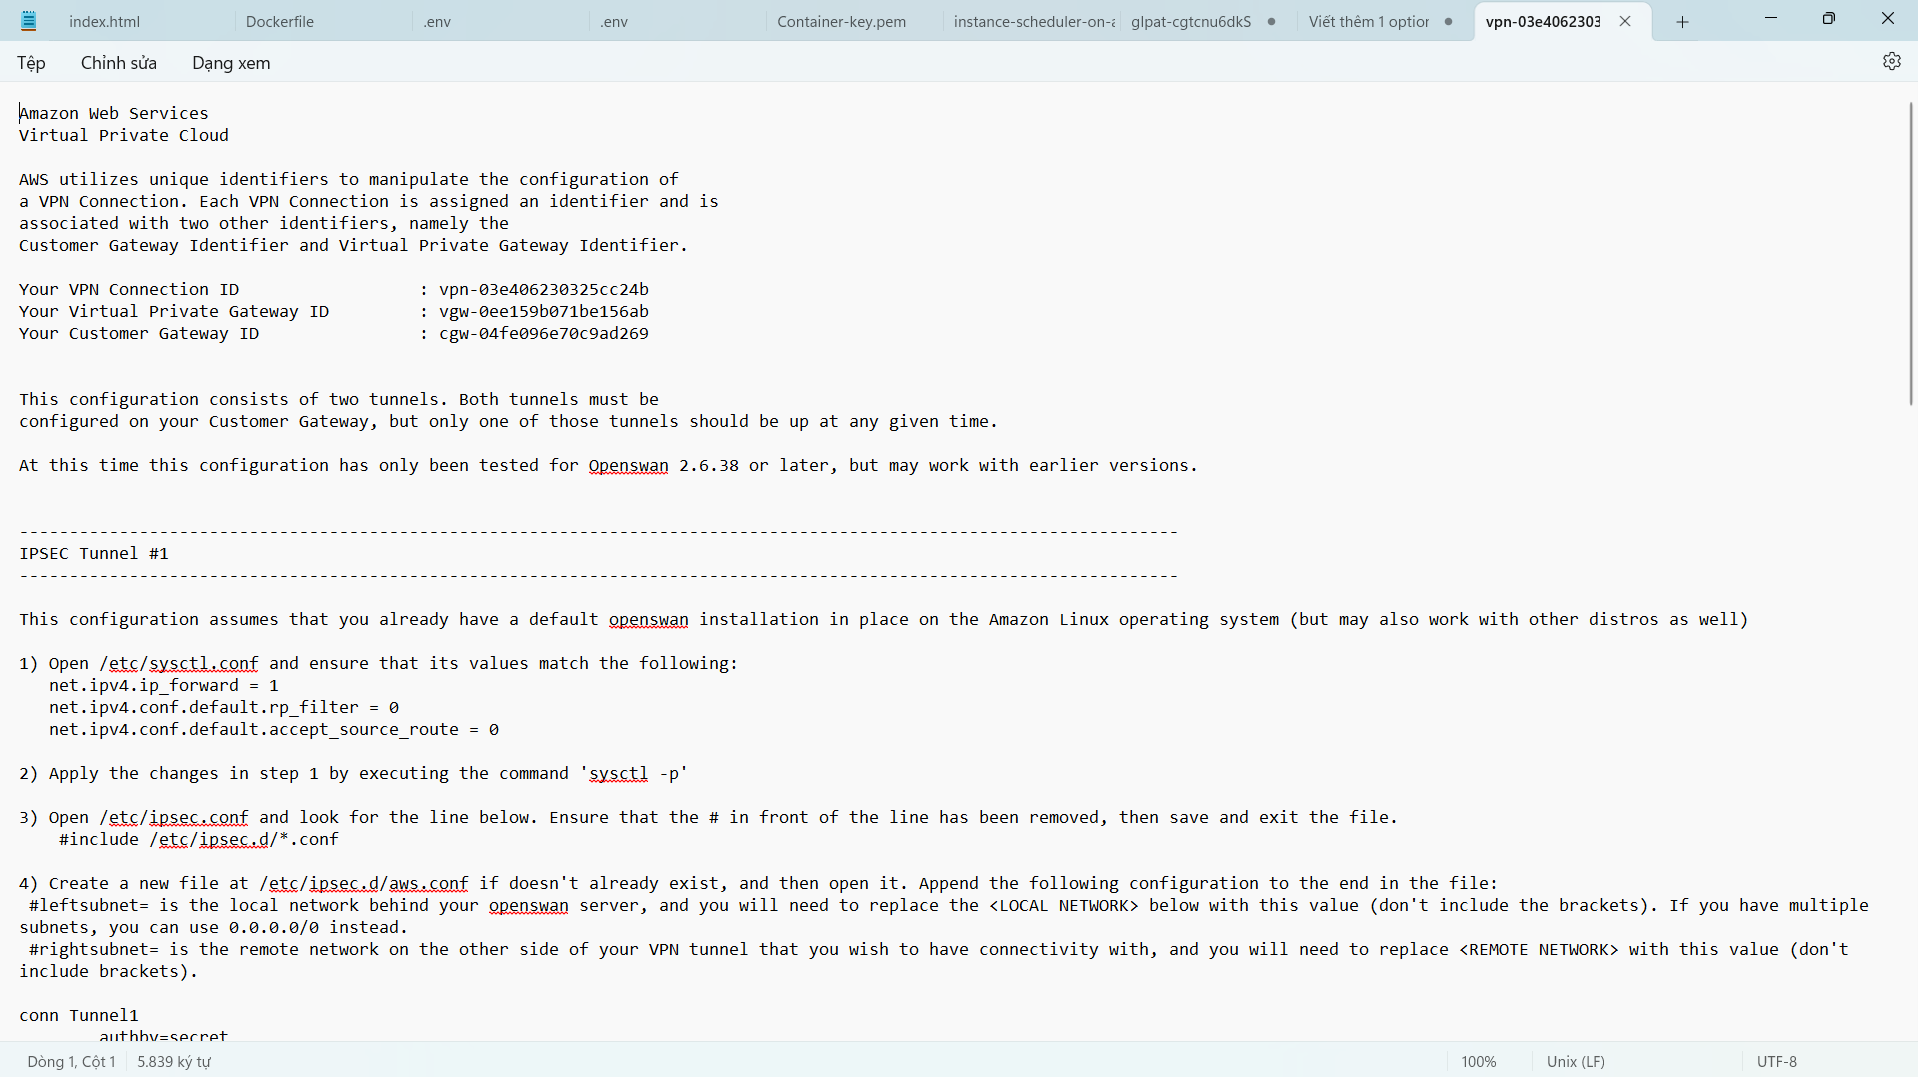The width and height of the screenshot is (1918, 1077).
Task: Click Unix (LF) line ending indicator
Action: 1575,1061
